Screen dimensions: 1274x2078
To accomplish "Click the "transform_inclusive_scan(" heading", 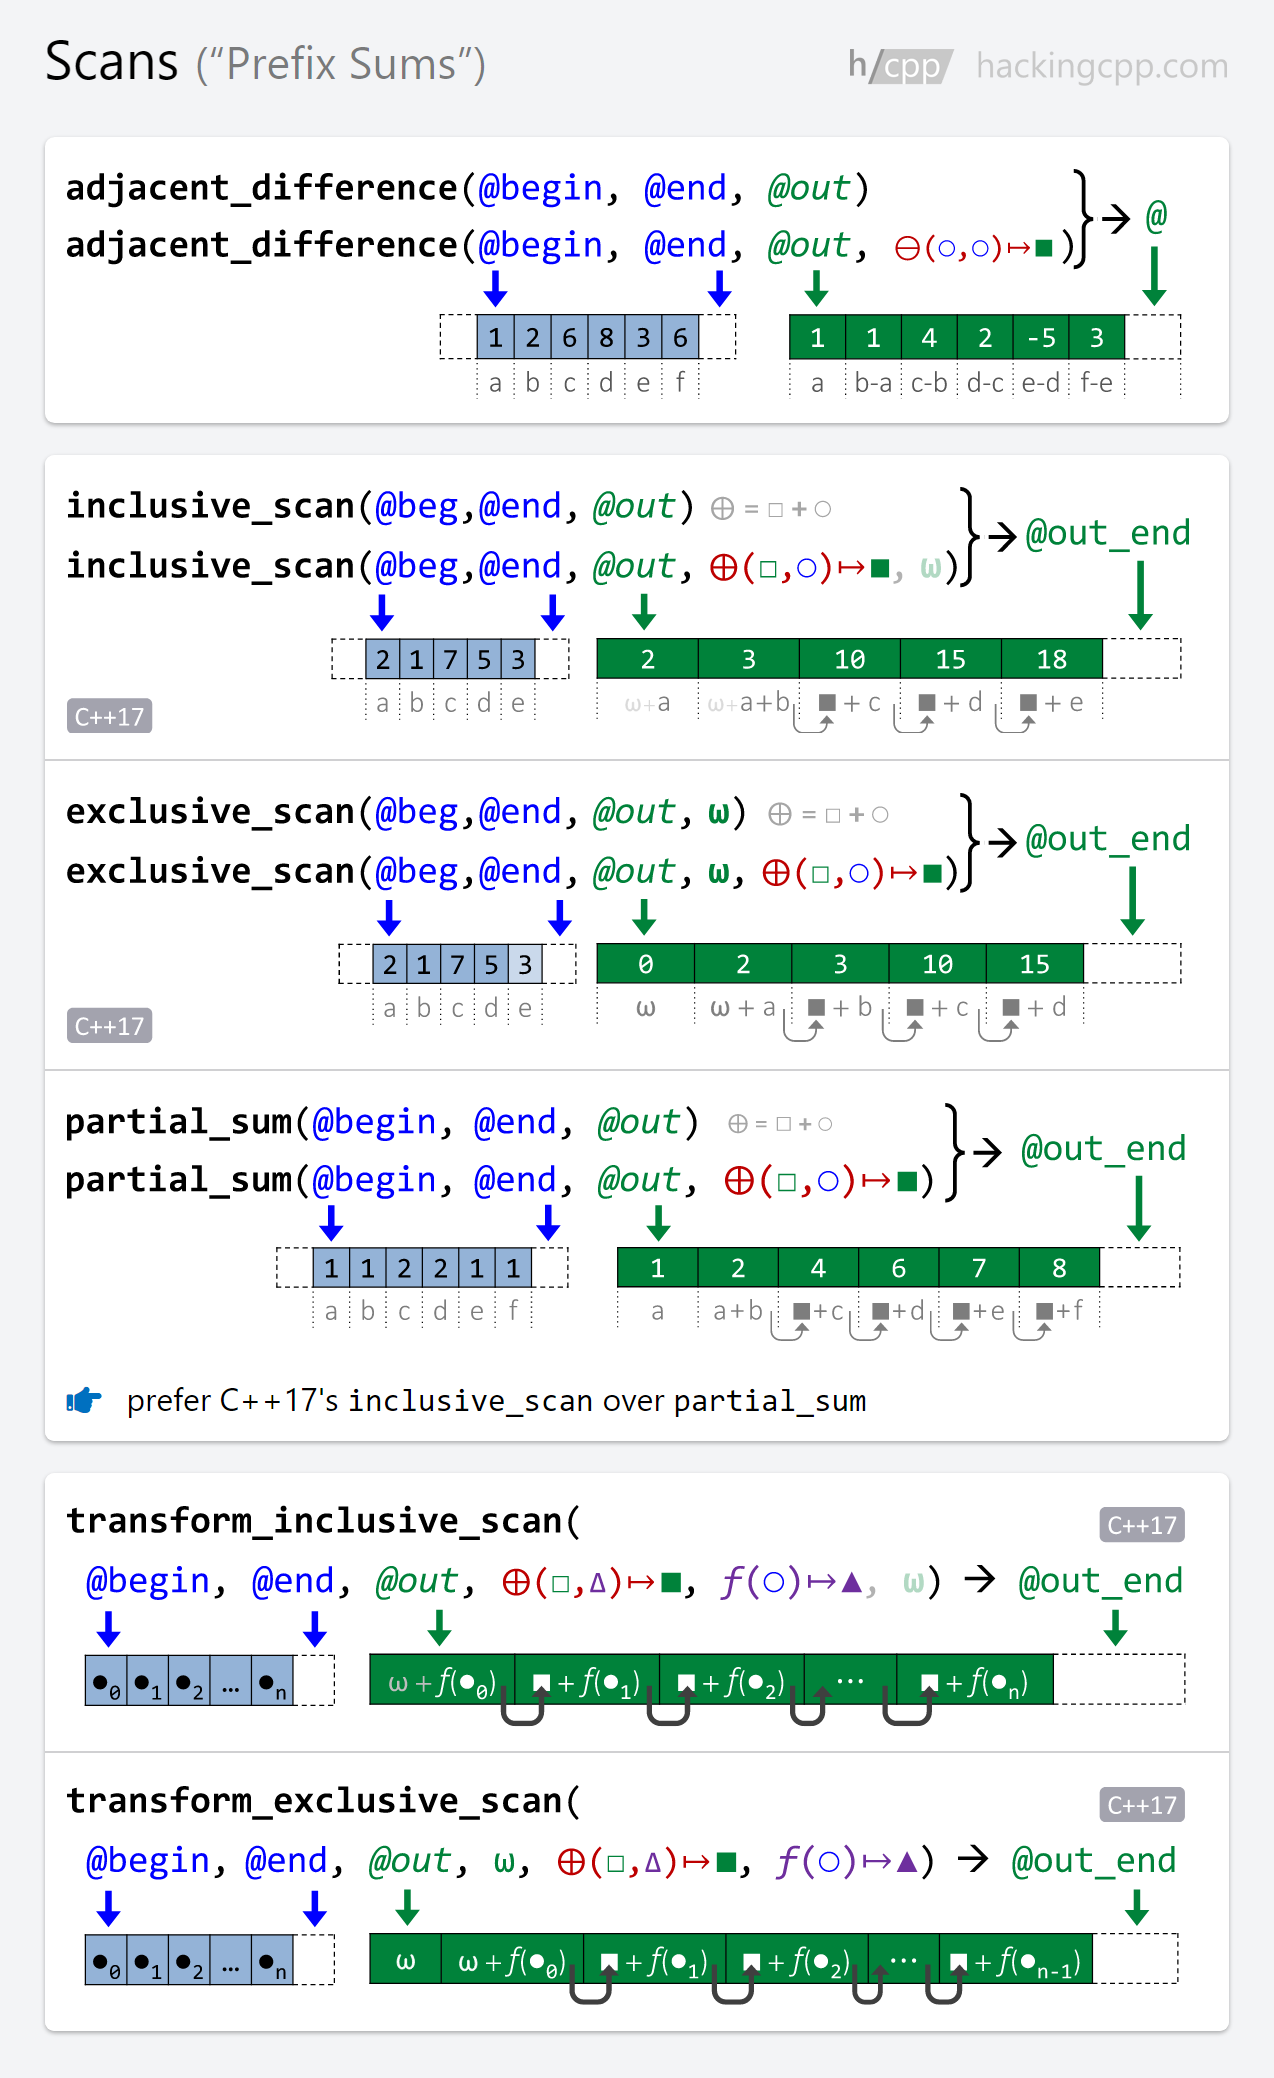I will point(323,1521).
